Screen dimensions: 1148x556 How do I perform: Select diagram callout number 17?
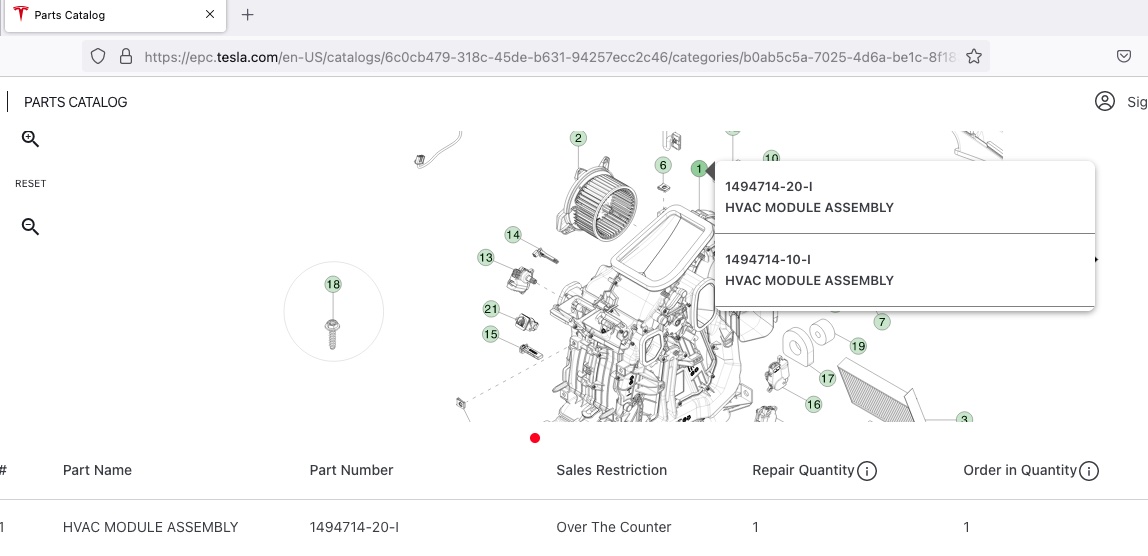tap(827, 379)
